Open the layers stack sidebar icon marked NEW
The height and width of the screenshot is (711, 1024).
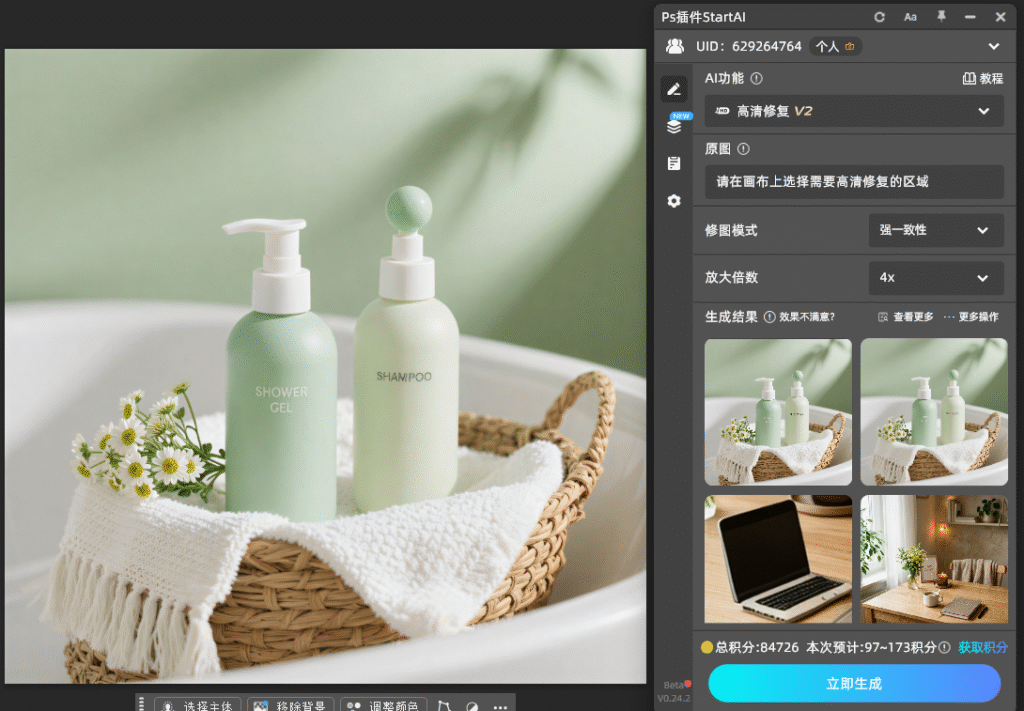pos(674,126)
